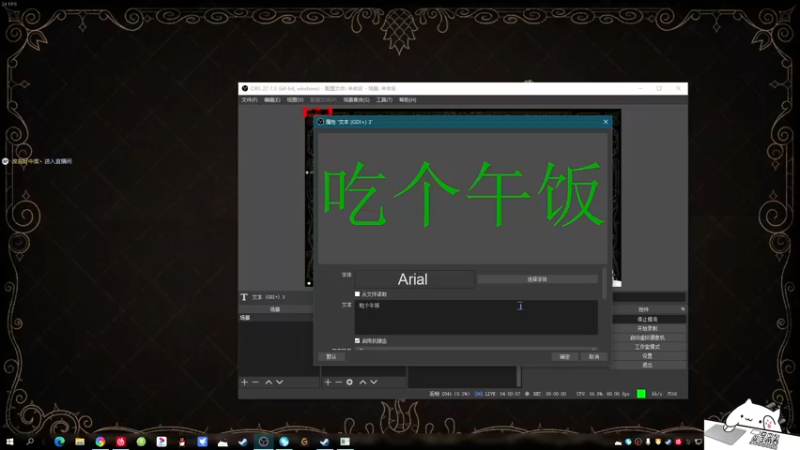
Task: Add a new scene with plus icon
Action: pos(244,382)
